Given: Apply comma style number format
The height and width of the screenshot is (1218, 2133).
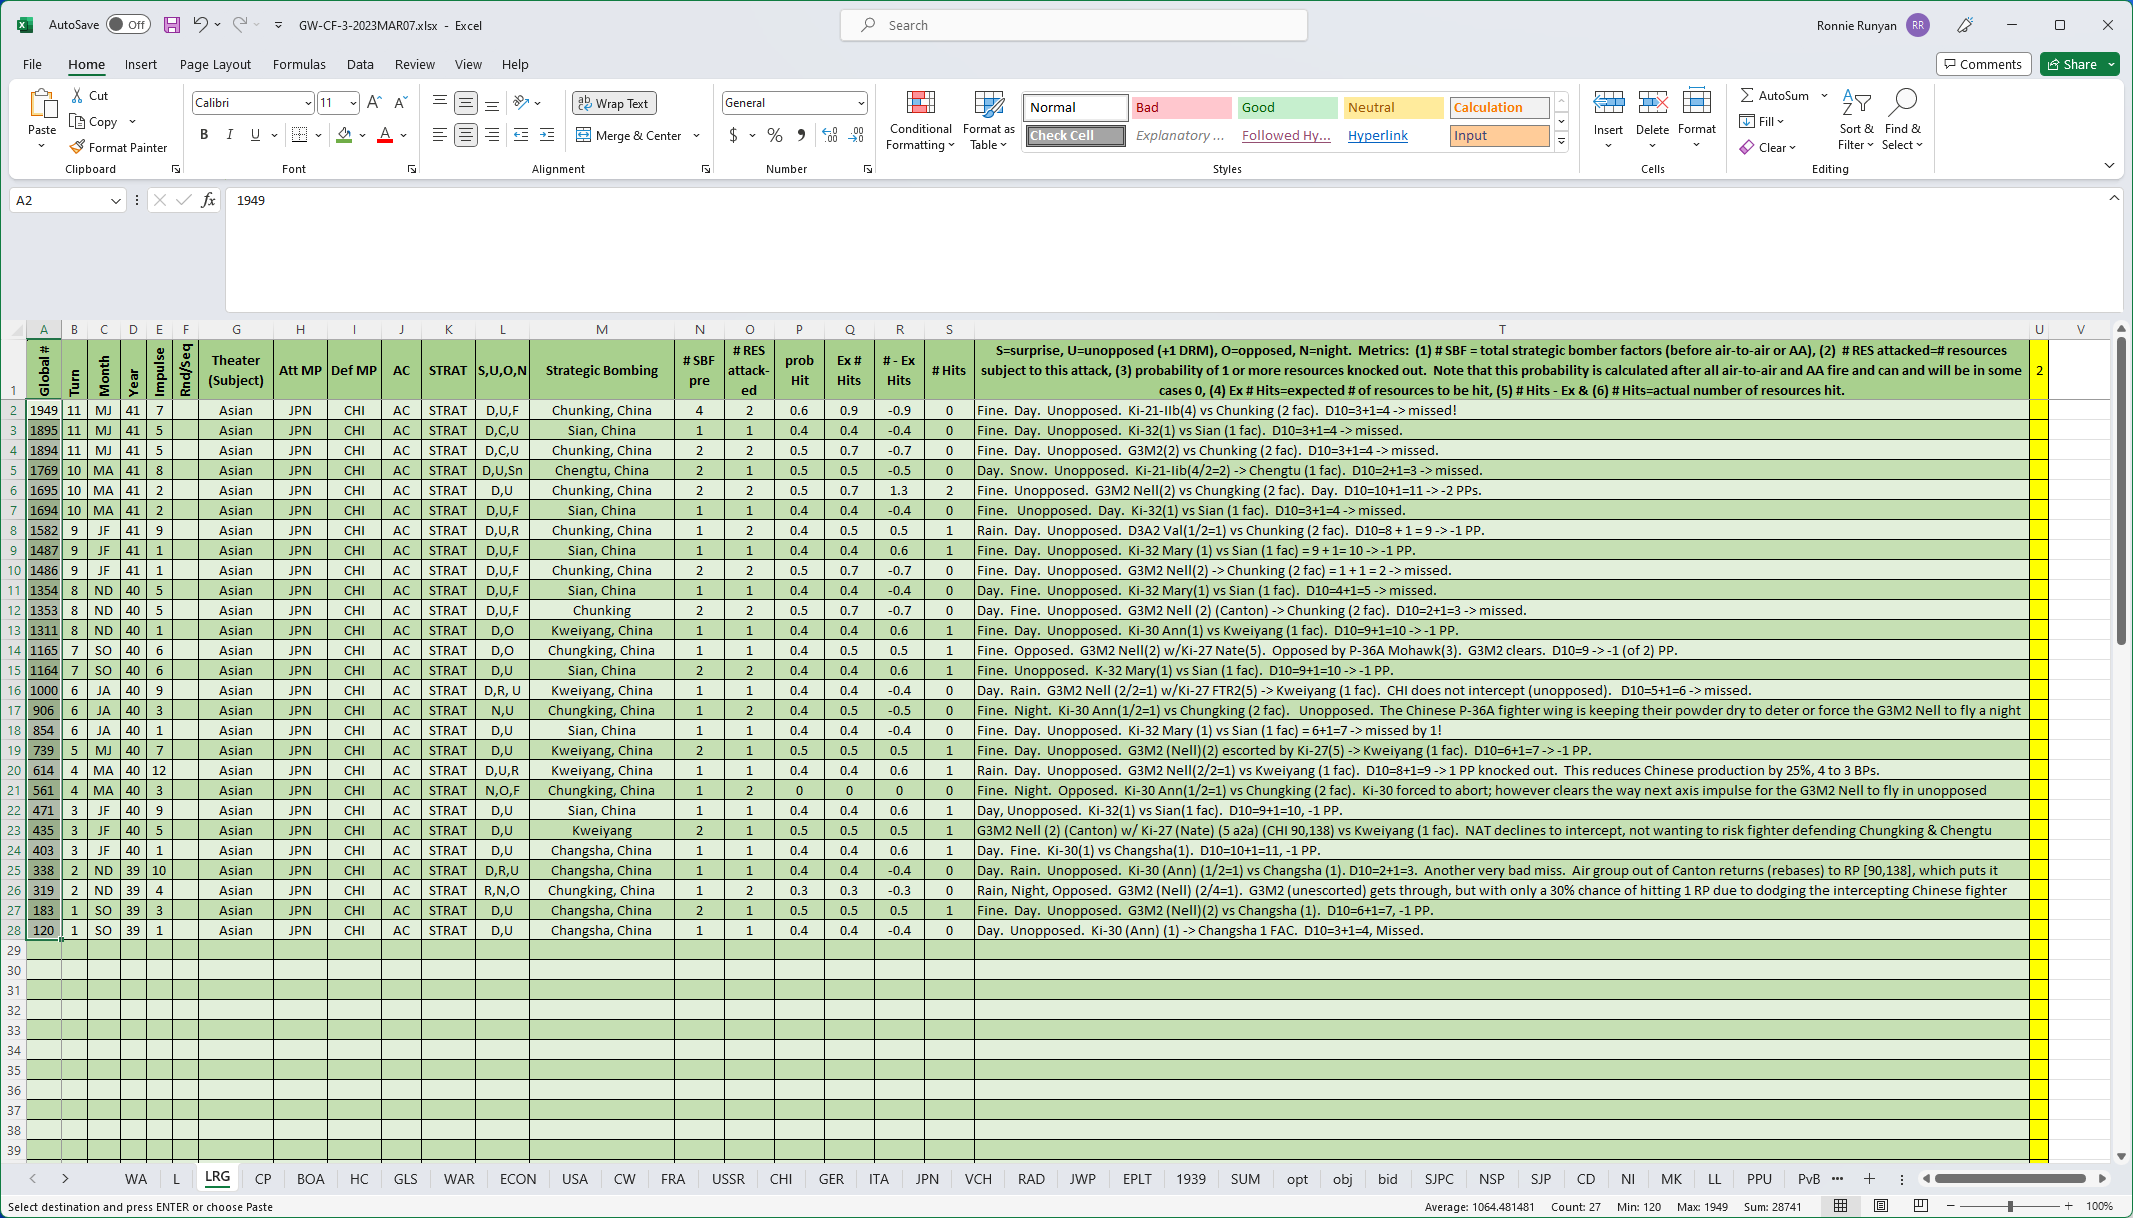Looking at the screenshot, I should coord(801,135).
